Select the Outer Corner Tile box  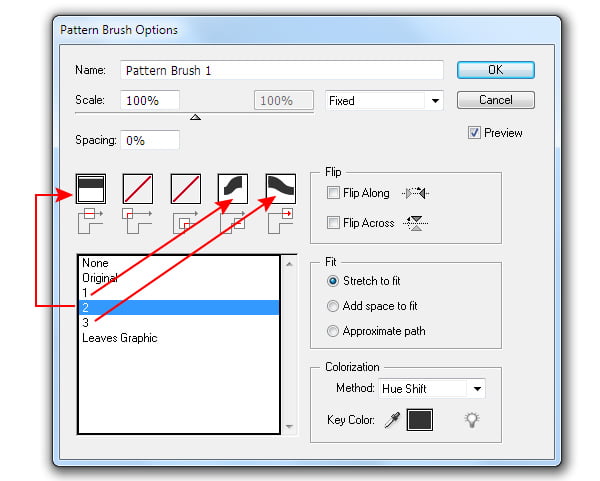138,189
